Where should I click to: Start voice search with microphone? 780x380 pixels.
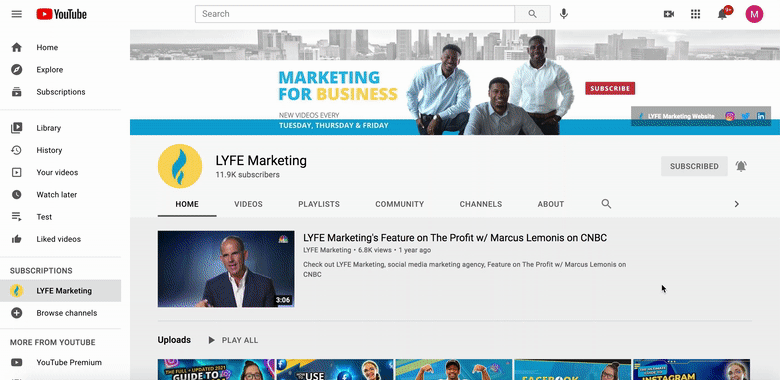pyautogui.click(x=564, y=14)
